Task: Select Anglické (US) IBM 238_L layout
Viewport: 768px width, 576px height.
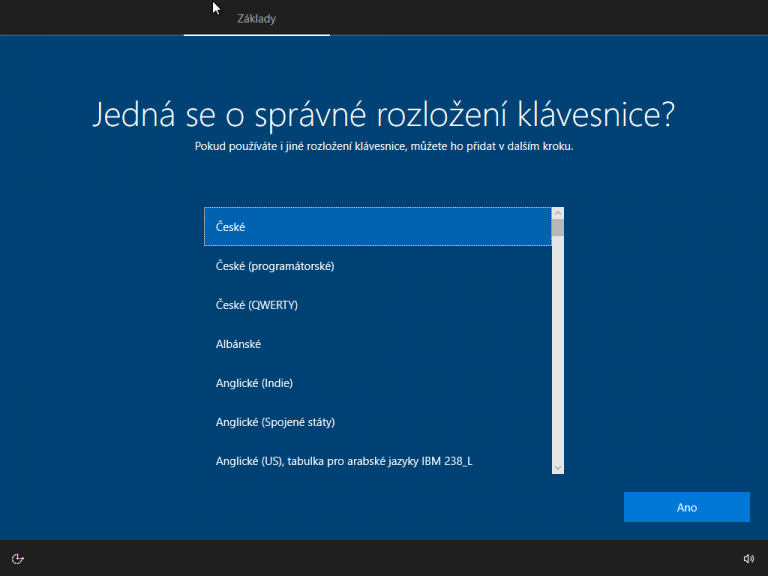Action: click(x=377, y=461)
